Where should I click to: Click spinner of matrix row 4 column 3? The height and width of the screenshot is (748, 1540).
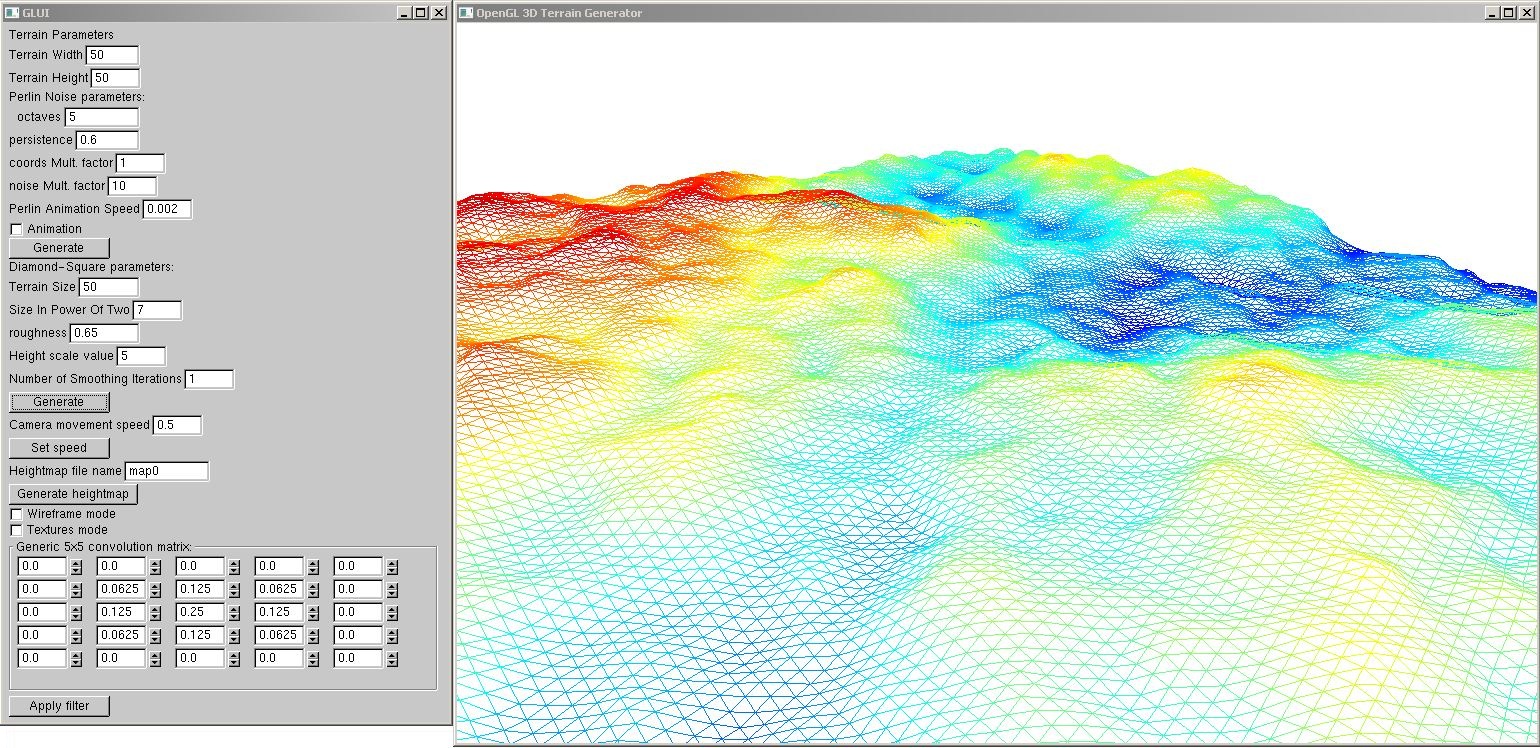[x=234, y=636]
